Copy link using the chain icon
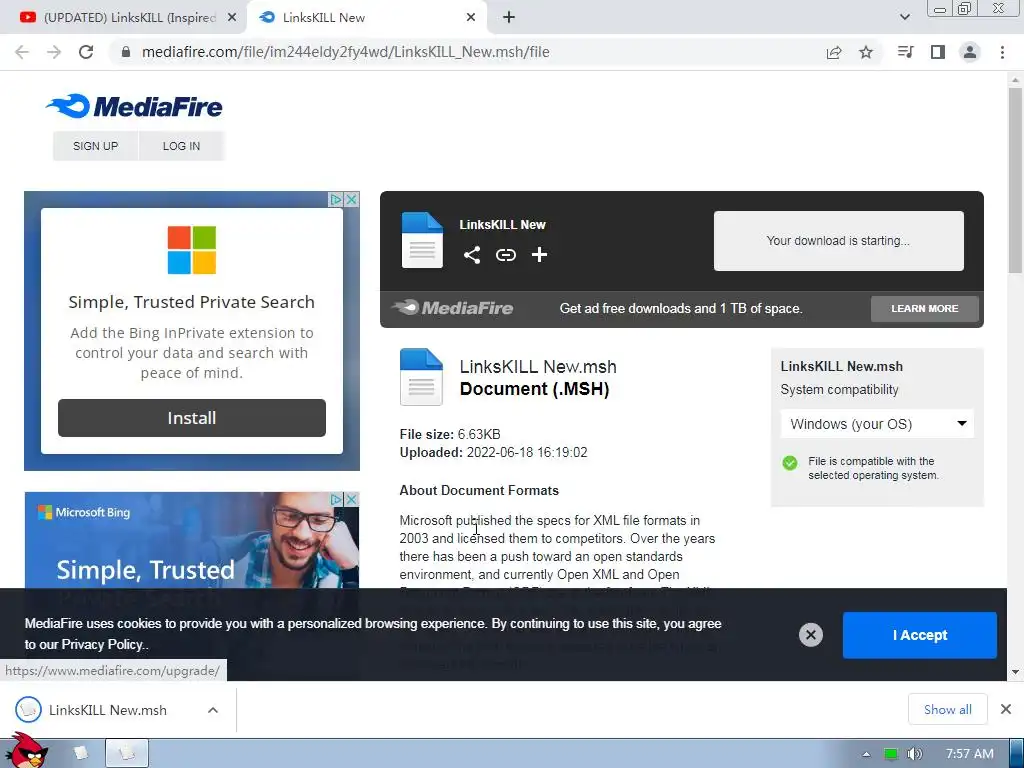 [x=505, y=255]
